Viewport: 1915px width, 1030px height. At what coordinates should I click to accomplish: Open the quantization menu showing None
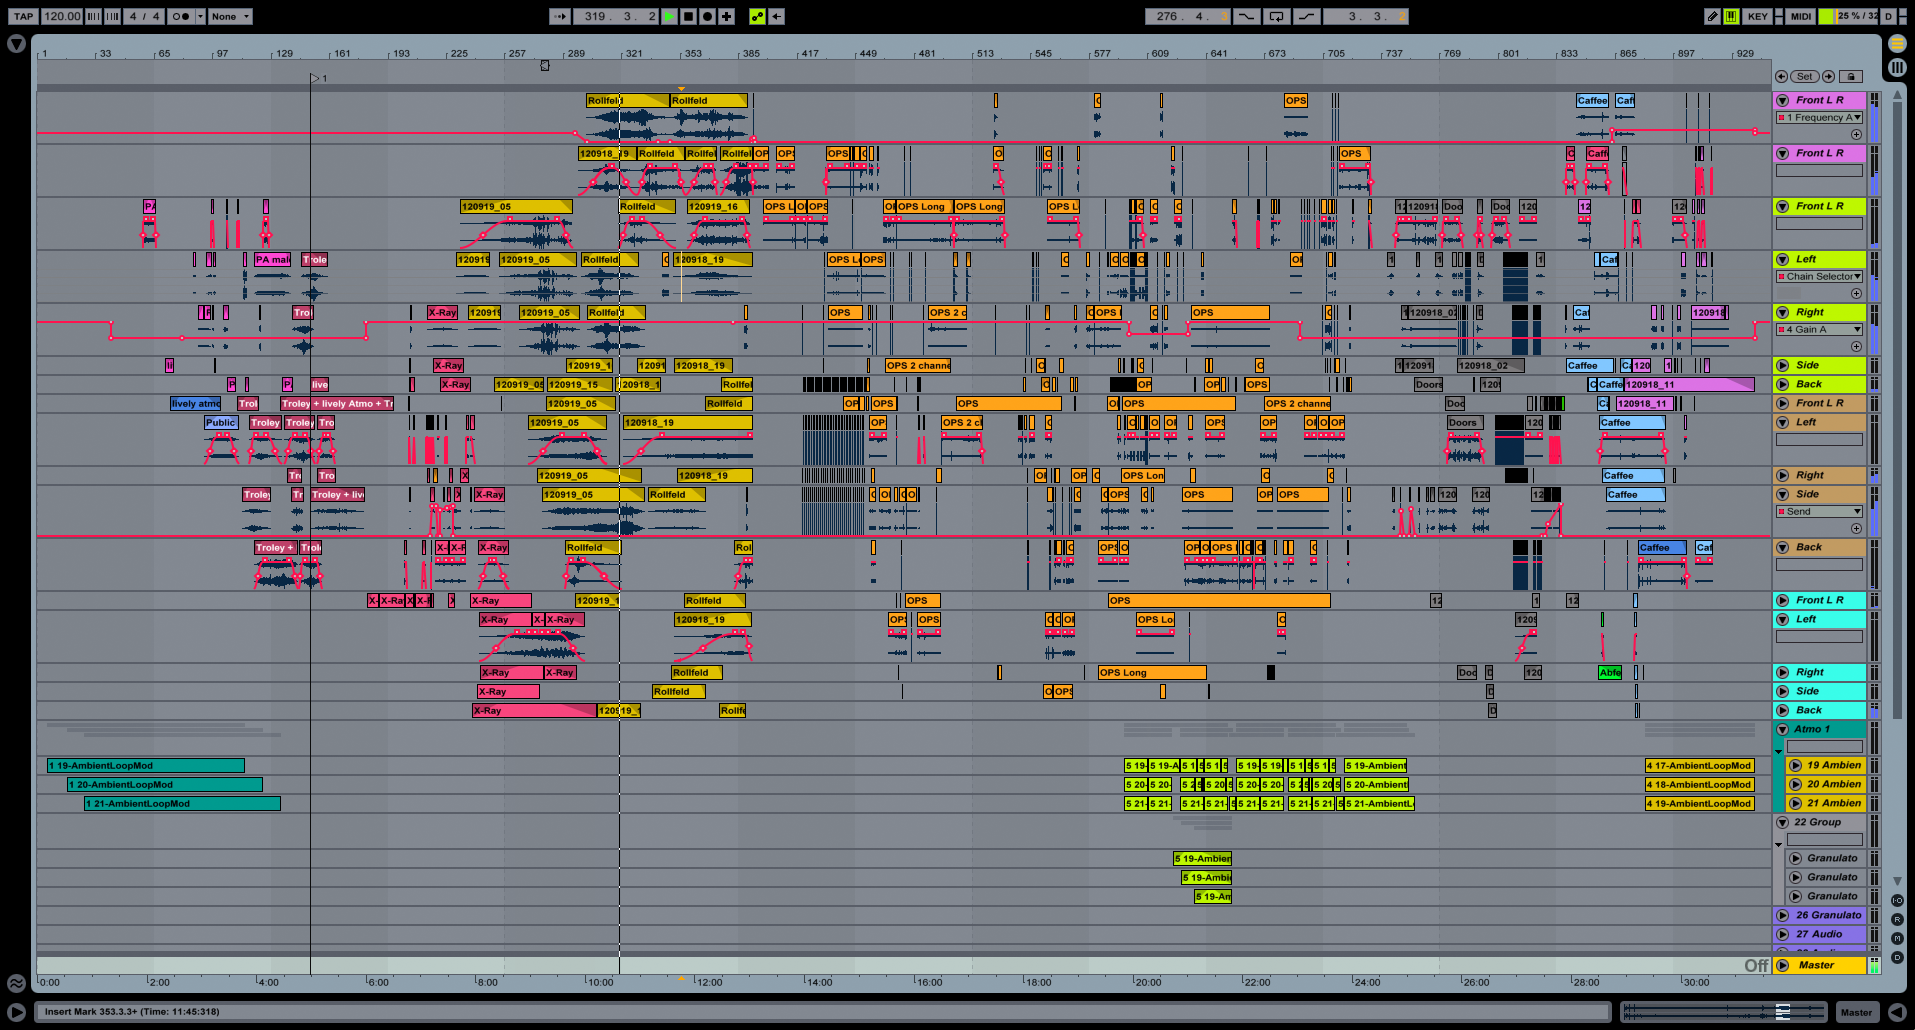[x=230, y=16]
